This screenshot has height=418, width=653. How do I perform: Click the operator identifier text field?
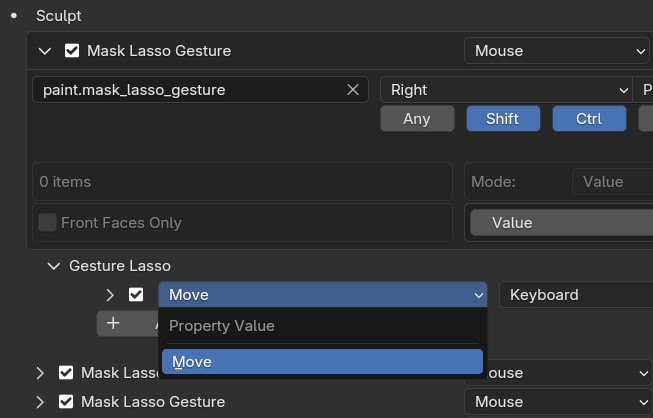tap(200, 90)
